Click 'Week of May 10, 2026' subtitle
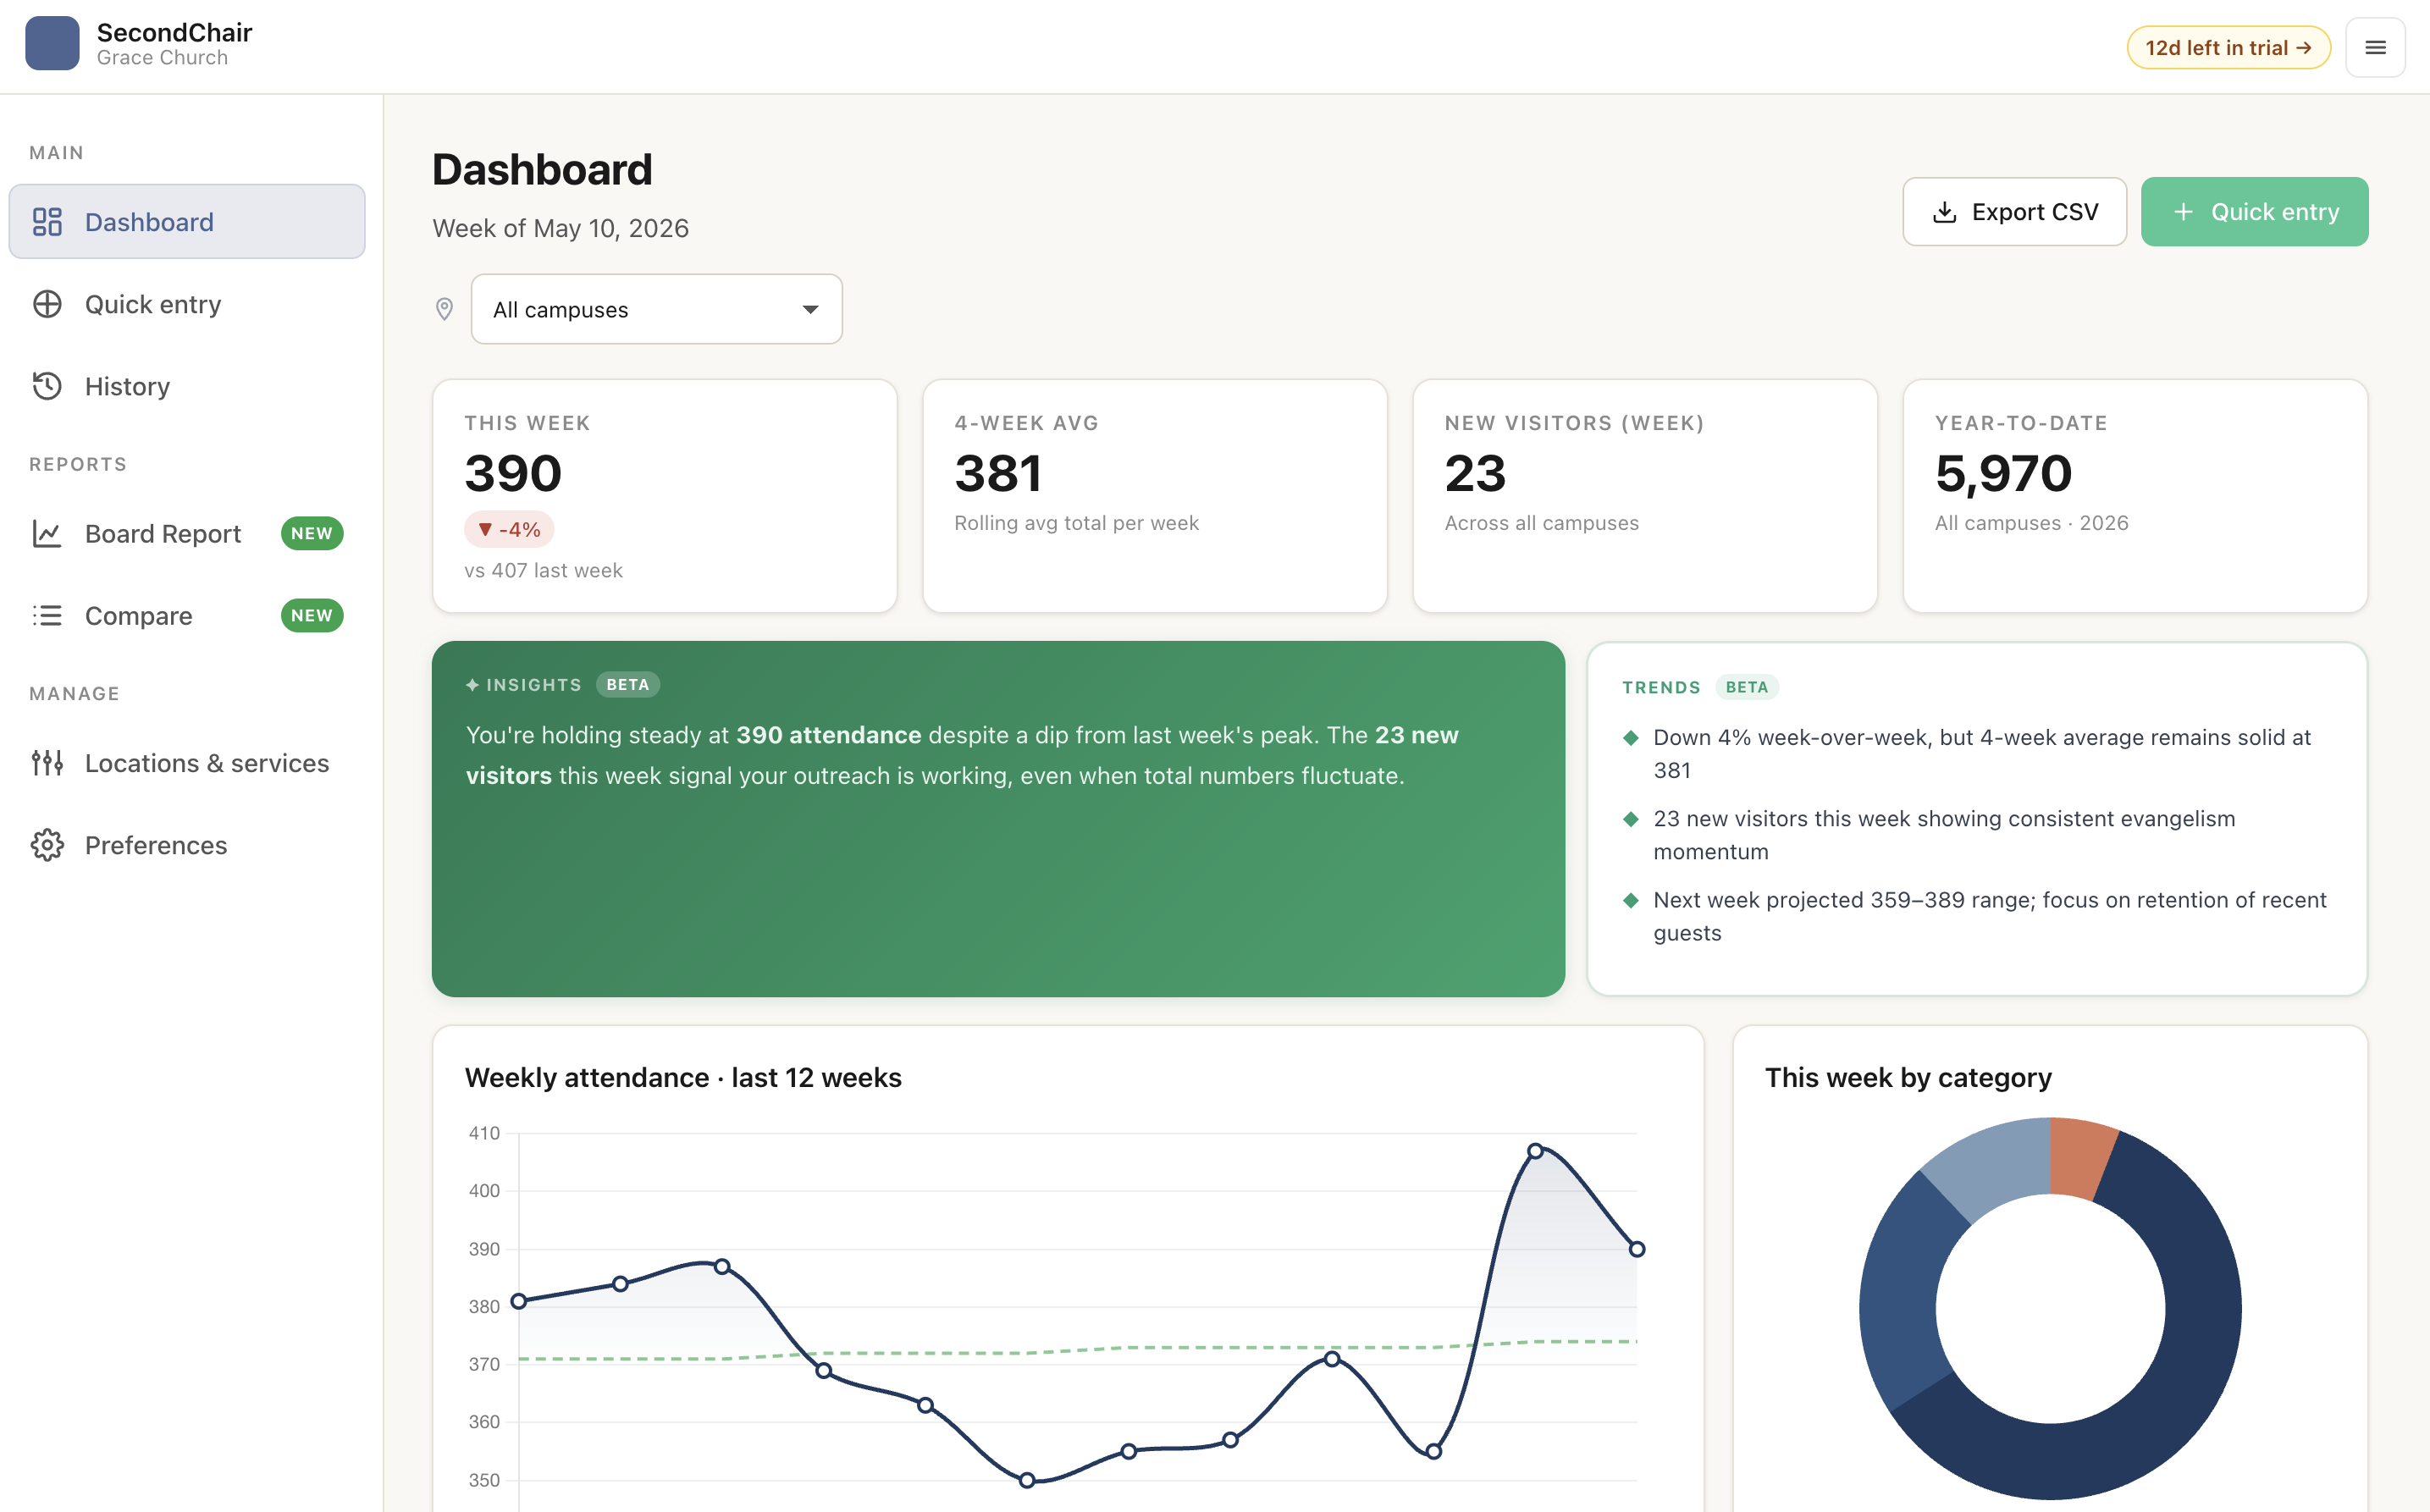This screenshot has width=2430, height=1512. click(x=561, y=228)
